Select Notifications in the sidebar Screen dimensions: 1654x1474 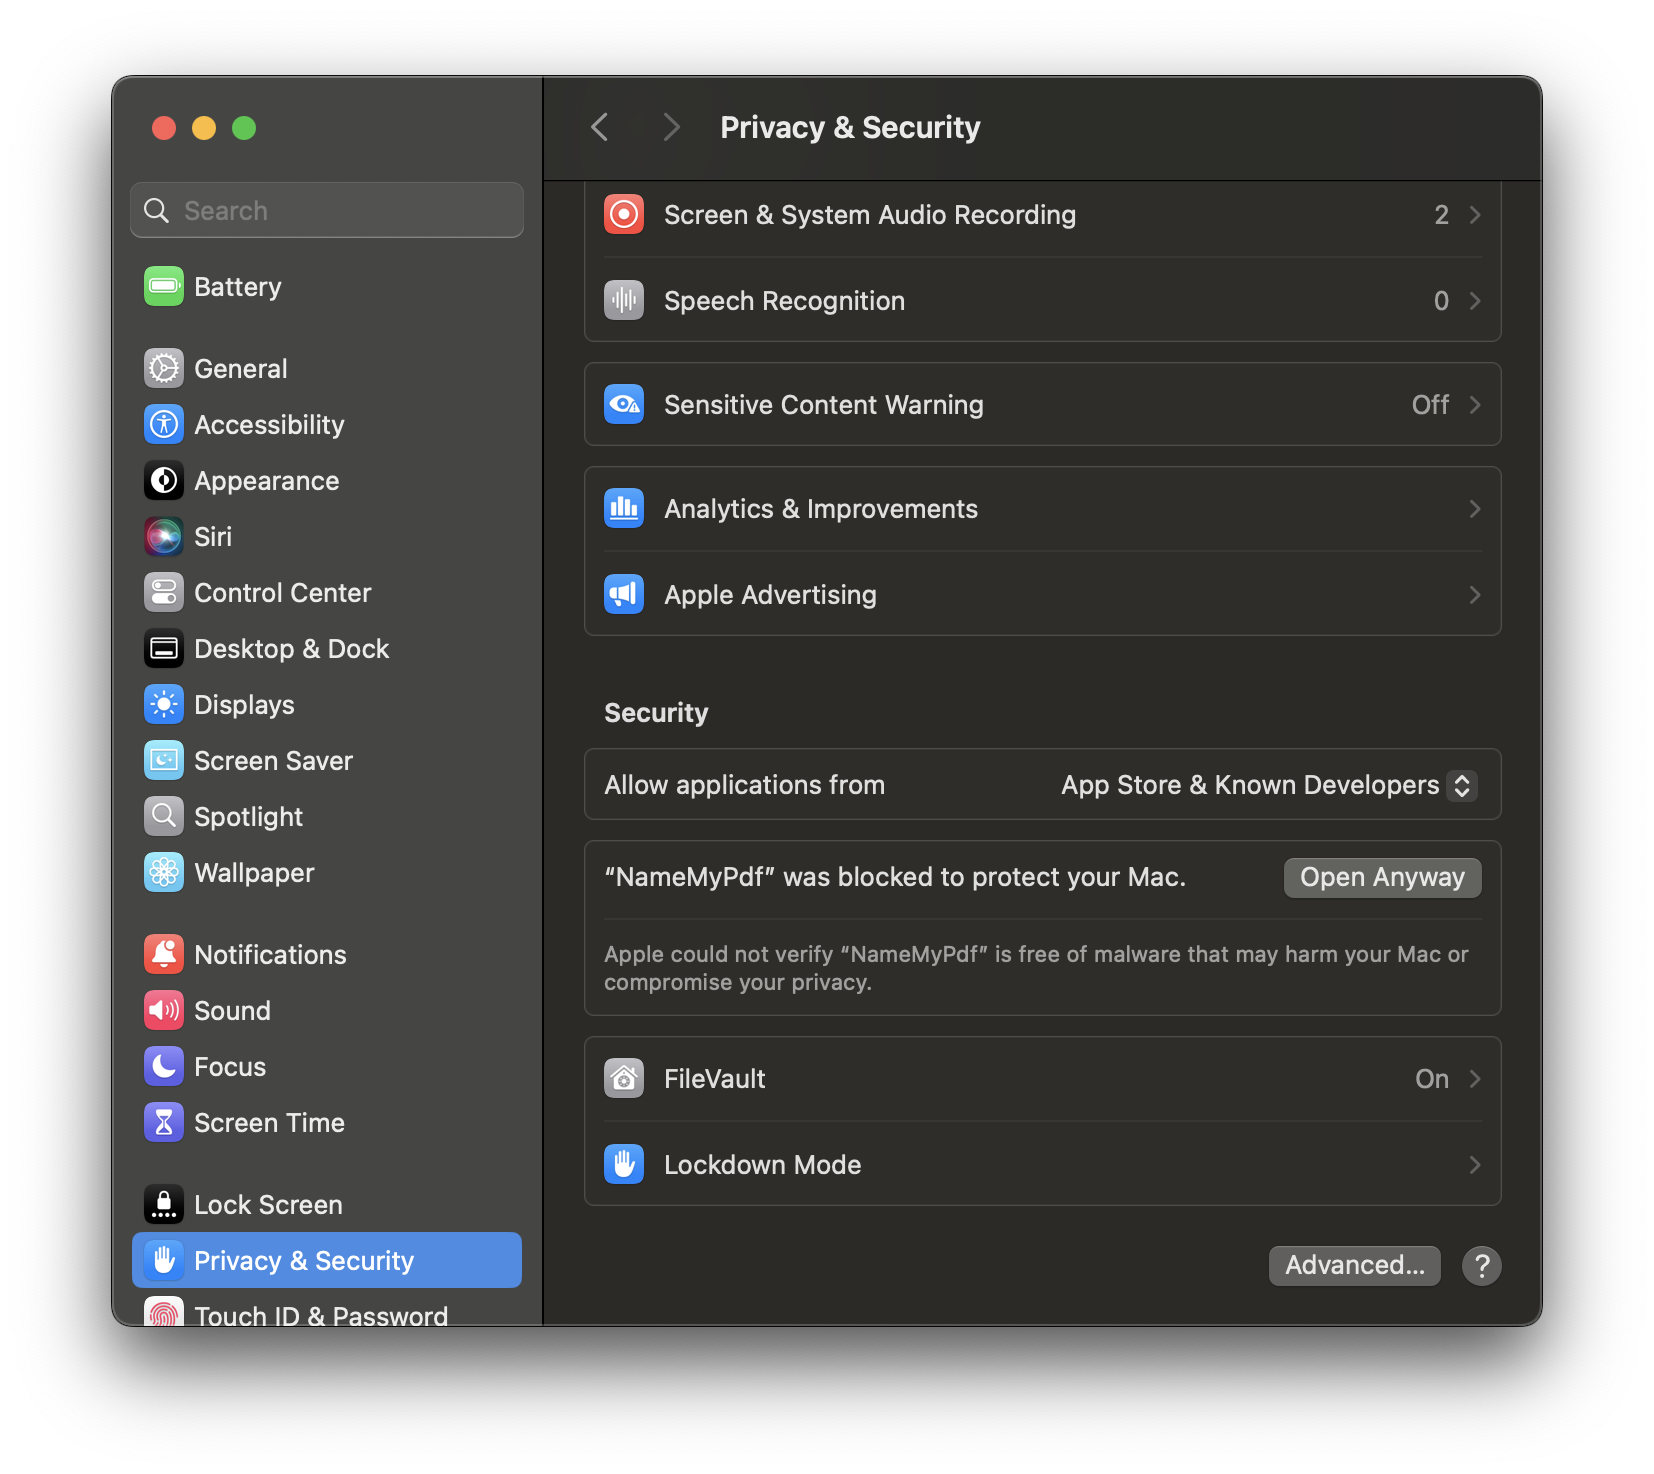pyautogui.click(x=270, y=954)
